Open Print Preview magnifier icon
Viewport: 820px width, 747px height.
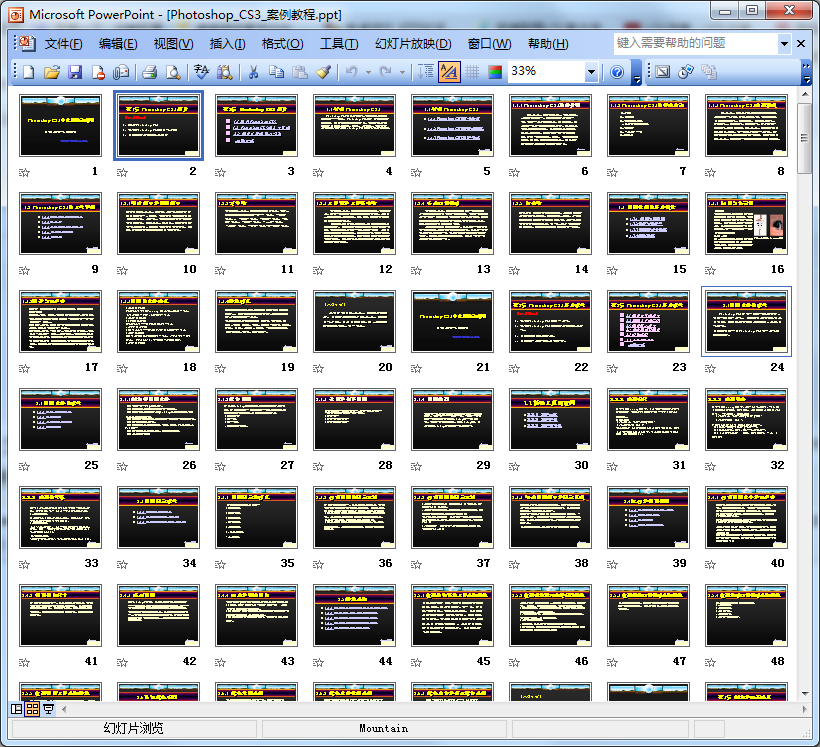pyautogui.click(x=173, y=72)
